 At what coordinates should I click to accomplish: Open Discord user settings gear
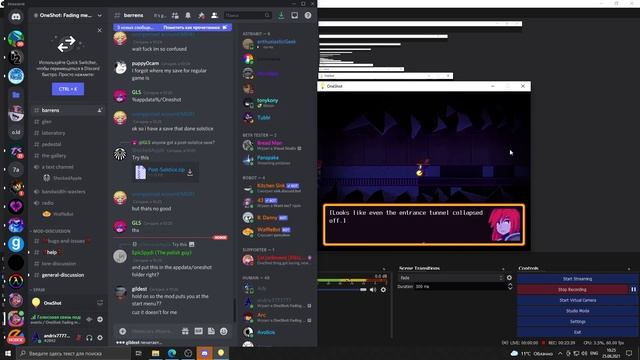[100, 338]
